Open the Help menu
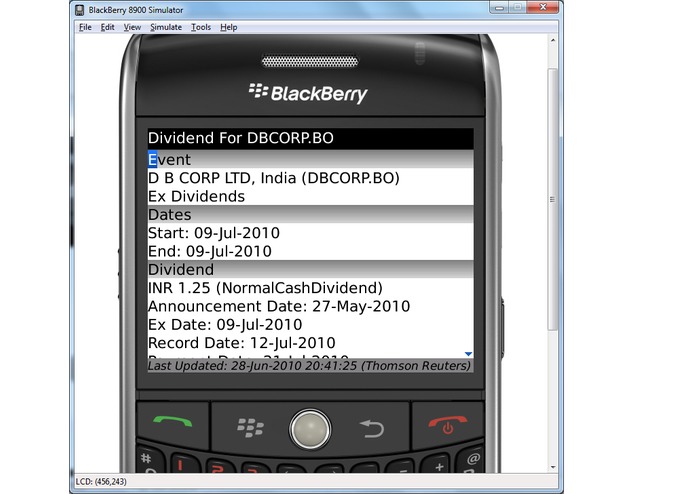 (229, 27)
